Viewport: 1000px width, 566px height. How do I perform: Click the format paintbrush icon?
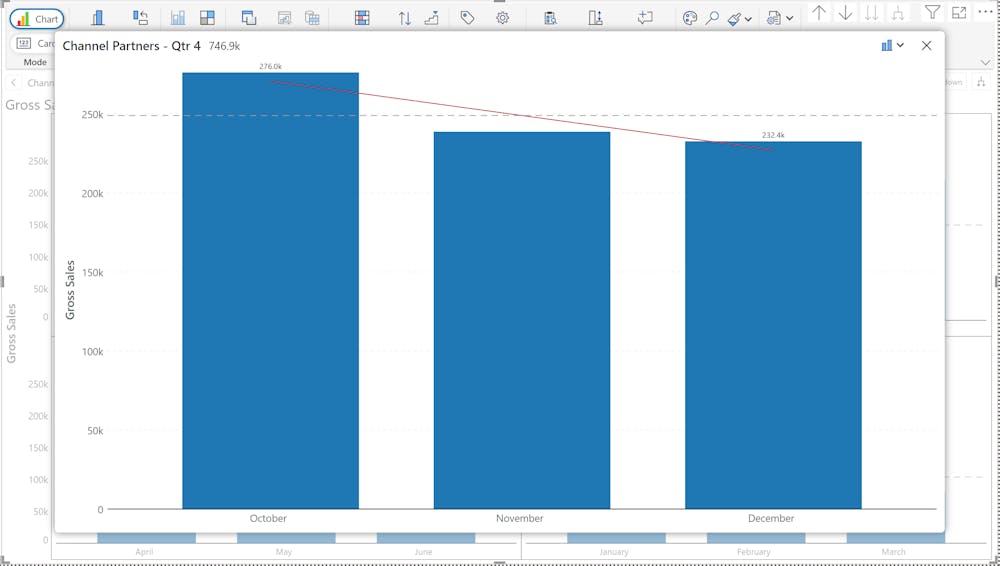coord(735,19)
